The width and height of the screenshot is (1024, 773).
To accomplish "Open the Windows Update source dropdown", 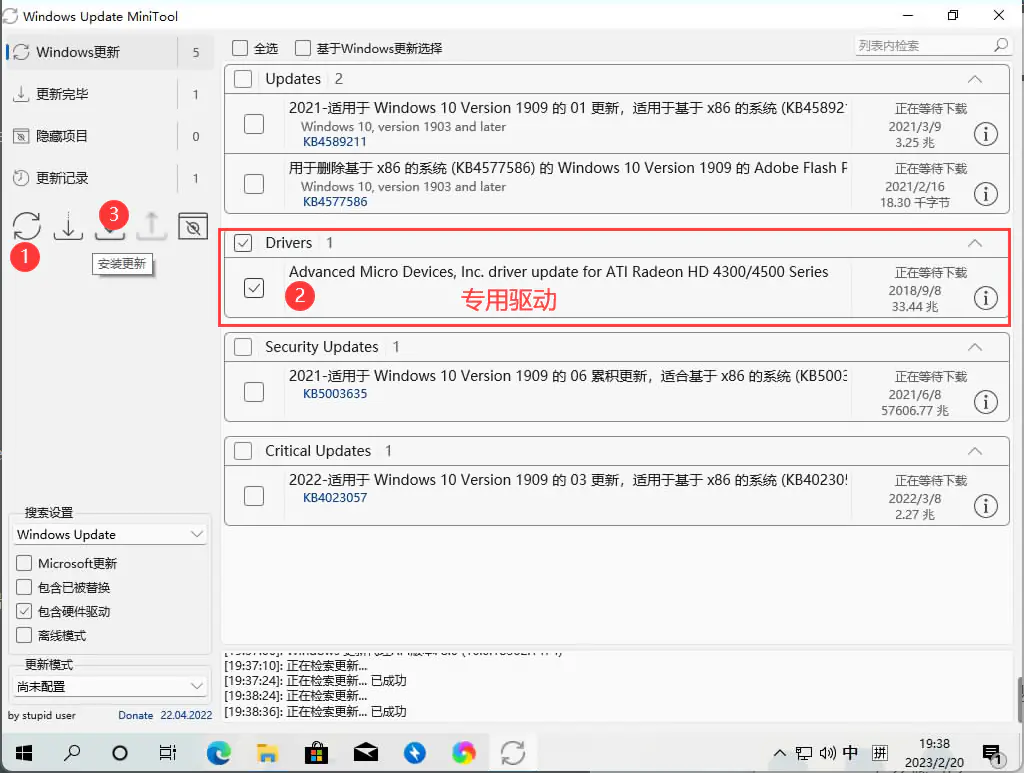I will [x=110, y=535].
